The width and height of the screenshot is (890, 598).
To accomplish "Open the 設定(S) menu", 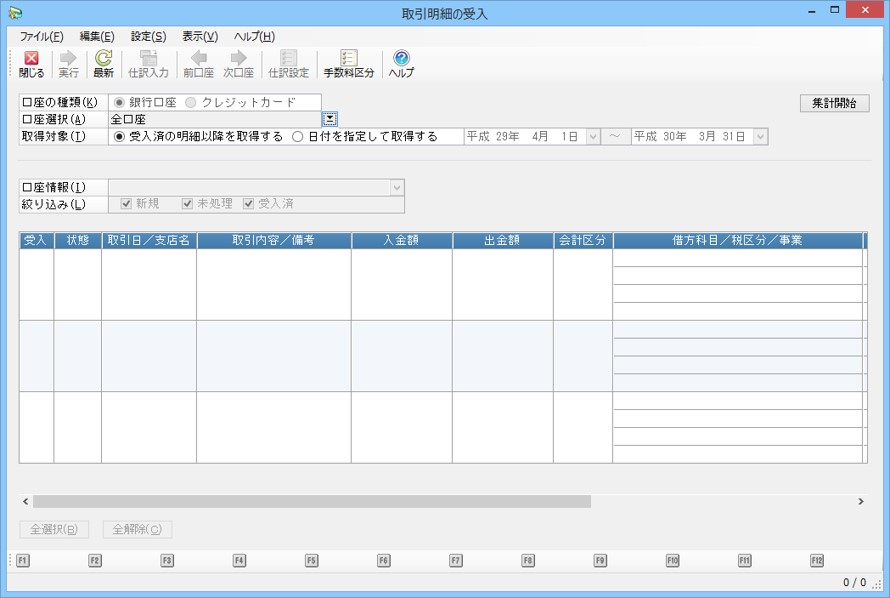I will (148, 36).
